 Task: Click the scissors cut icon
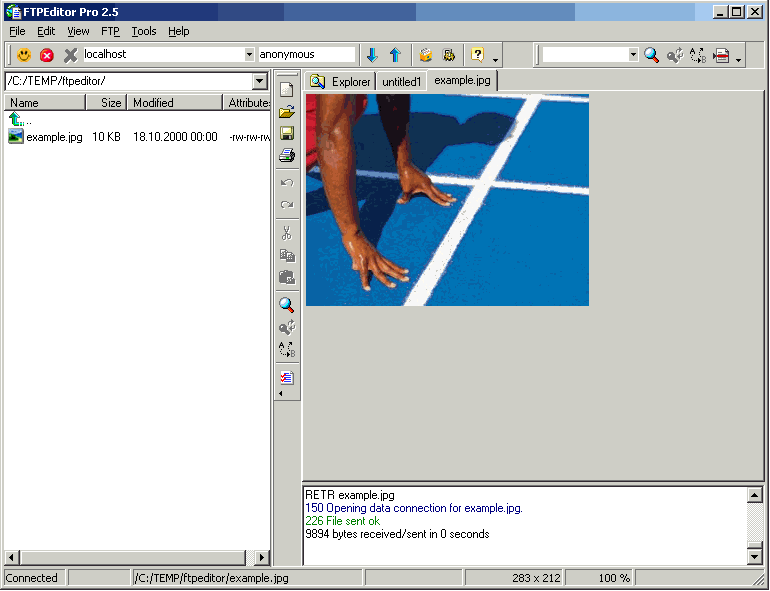(x=287, y=233)
